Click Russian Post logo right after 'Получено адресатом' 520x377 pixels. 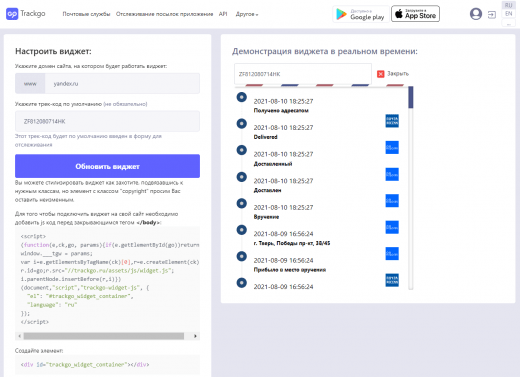(x=392, y=121)
